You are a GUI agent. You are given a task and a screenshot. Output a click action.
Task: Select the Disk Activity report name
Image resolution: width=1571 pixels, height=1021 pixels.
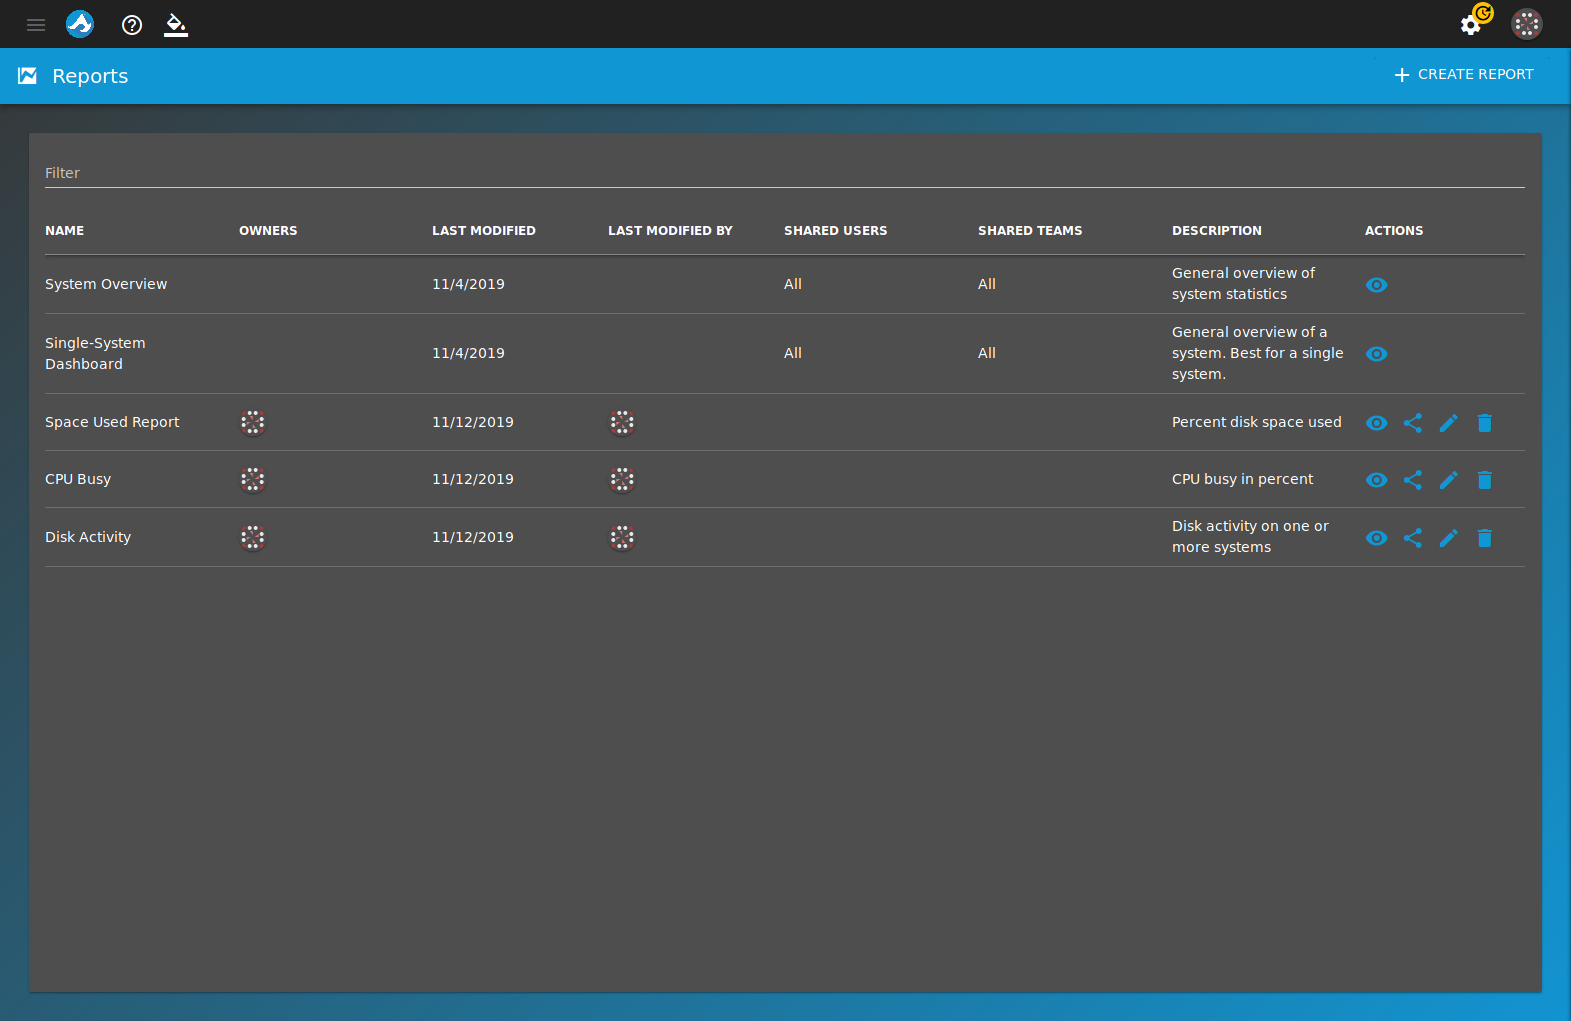click(x=88, y=537)
